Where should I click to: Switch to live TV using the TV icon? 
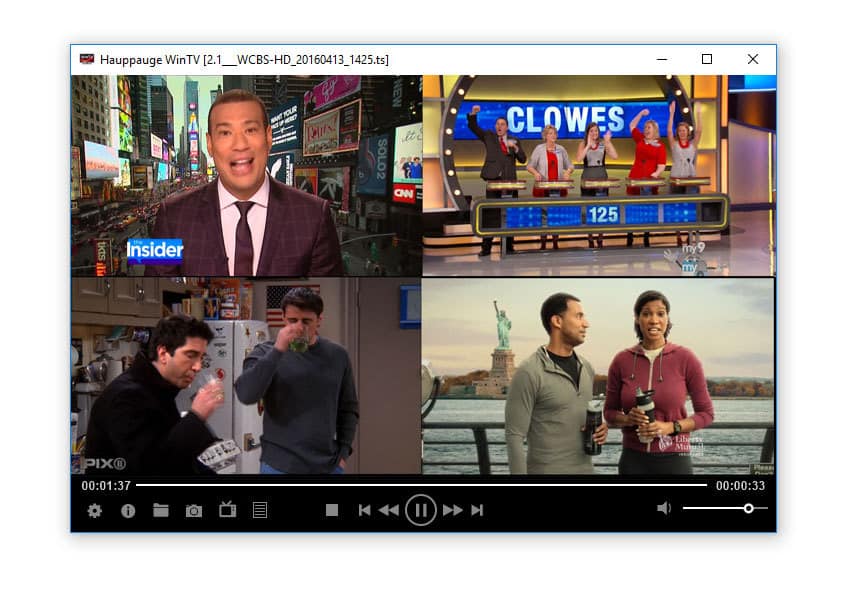(227, 509)
